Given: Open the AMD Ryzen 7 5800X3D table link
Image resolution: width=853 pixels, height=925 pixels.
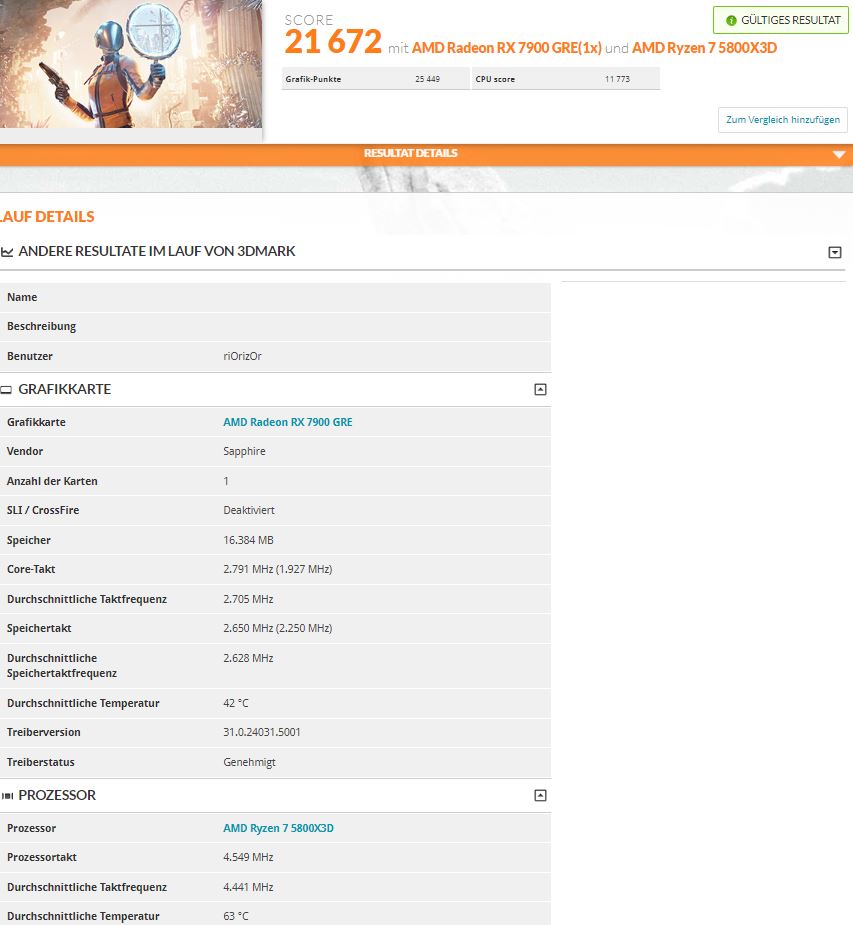Looking at the screenshot, I should [278, 828].
